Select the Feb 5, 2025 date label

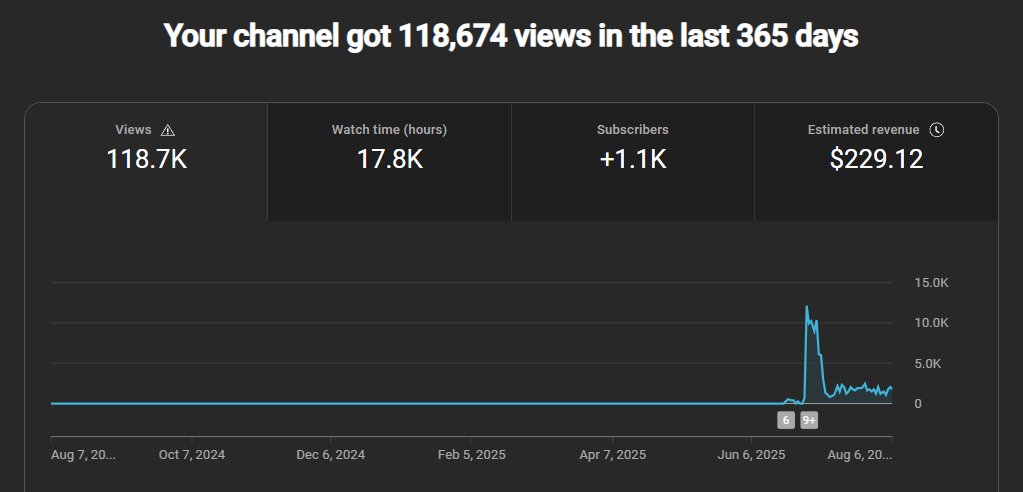472,454
